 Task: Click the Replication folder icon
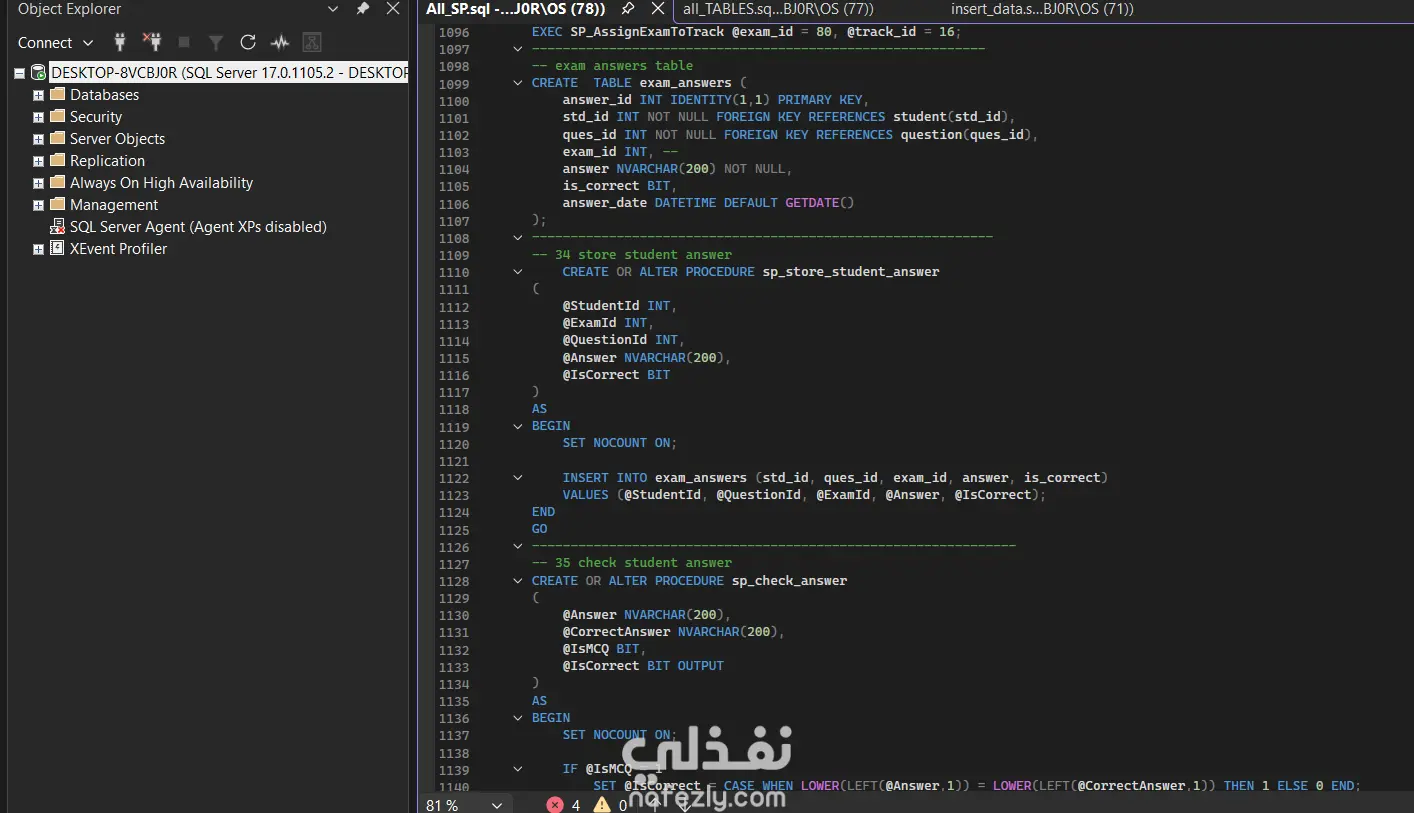point(57,160)
